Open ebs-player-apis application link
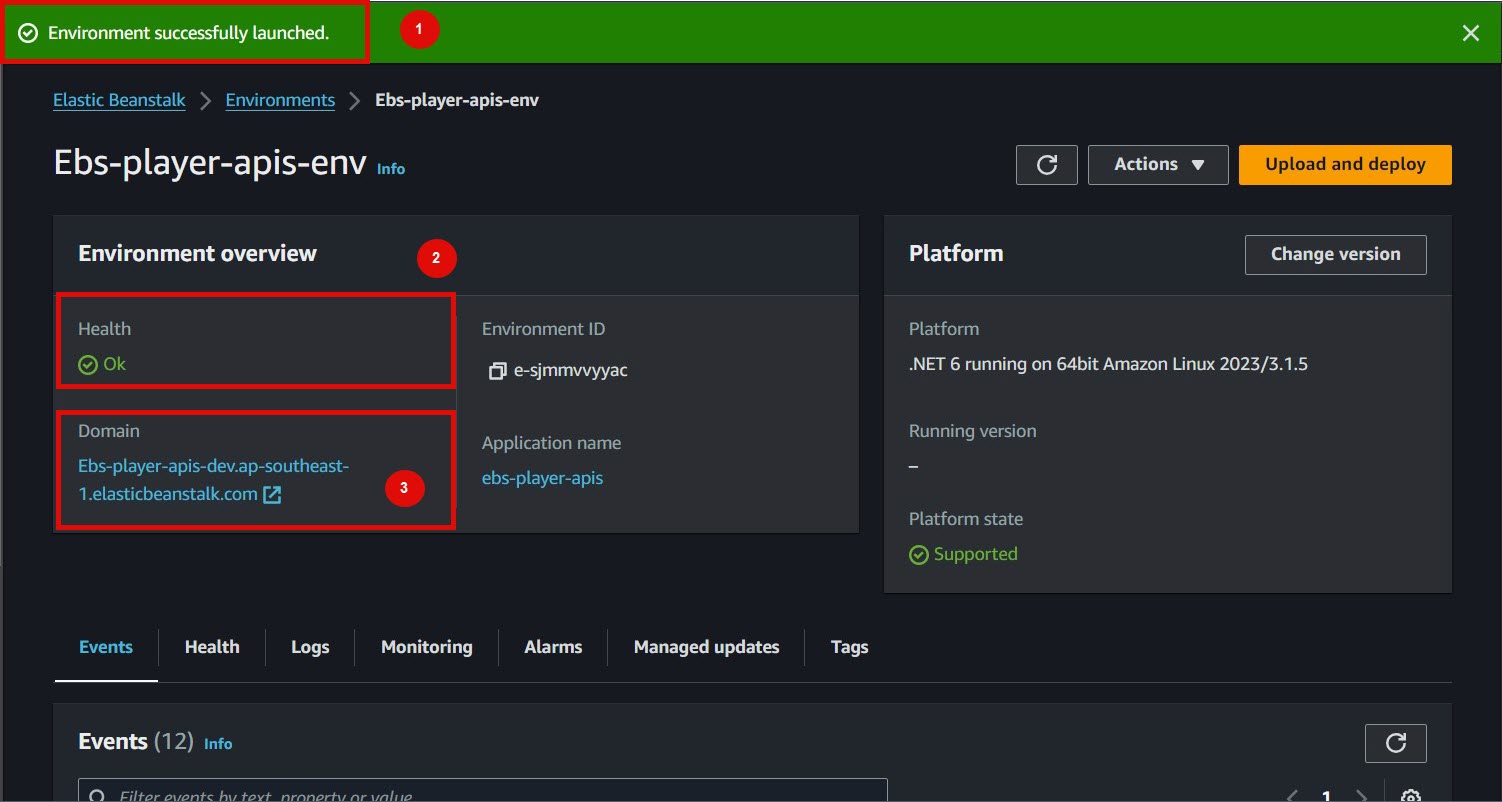 pyautogui.click(x=542, y=478)
